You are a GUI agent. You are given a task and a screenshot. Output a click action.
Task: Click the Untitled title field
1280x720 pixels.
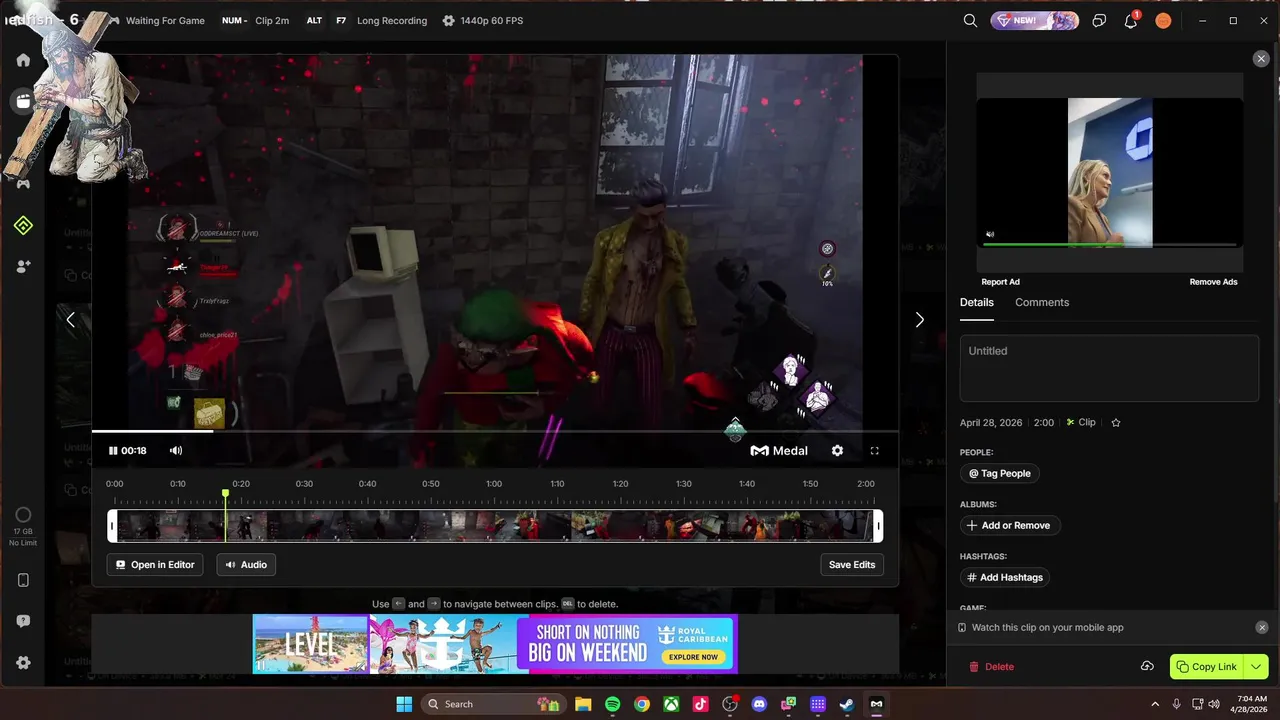1109,368
